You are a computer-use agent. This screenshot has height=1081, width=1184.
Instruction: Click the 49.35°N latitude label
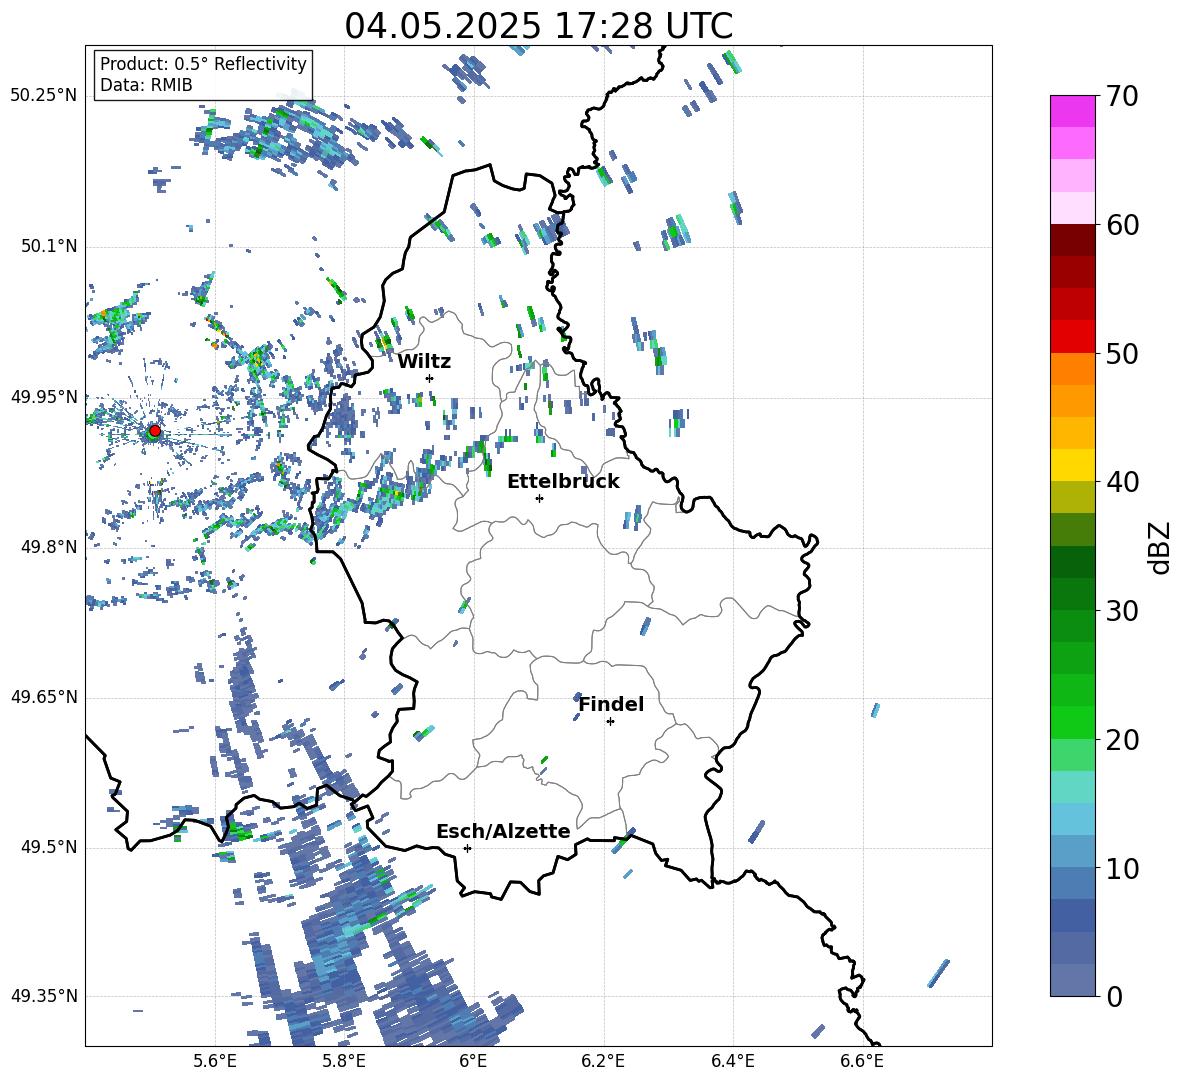pyautogui.click(x=44, y=996)
